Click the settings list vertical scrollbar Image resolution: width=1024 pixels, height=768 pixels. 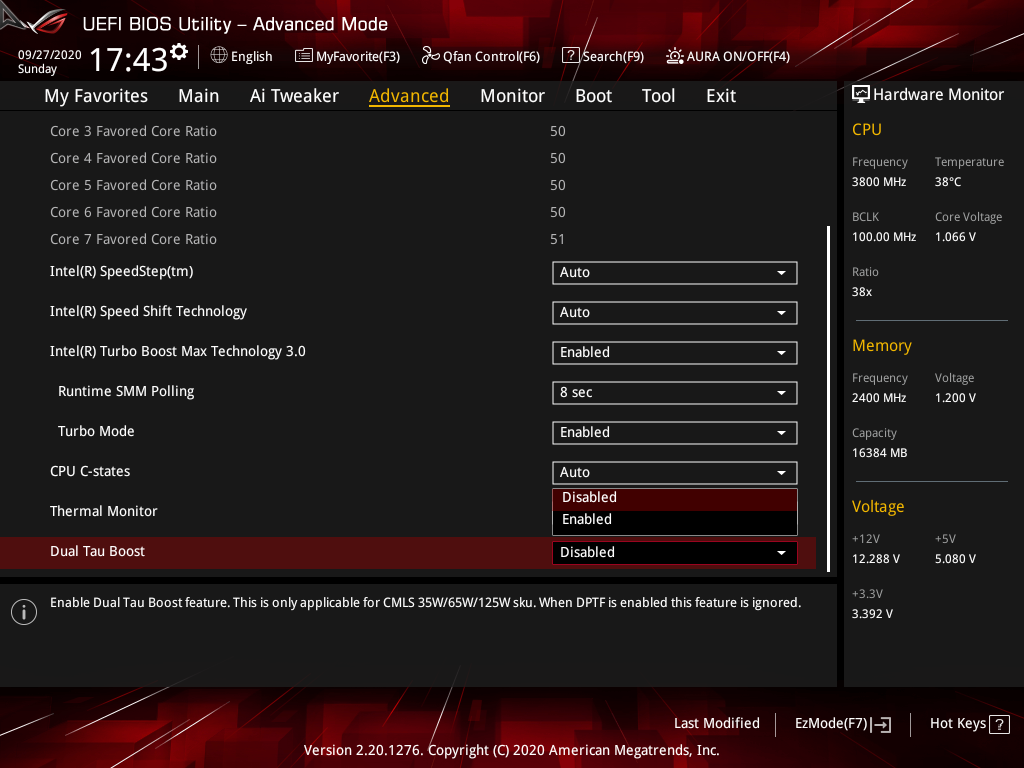(828, 398)
